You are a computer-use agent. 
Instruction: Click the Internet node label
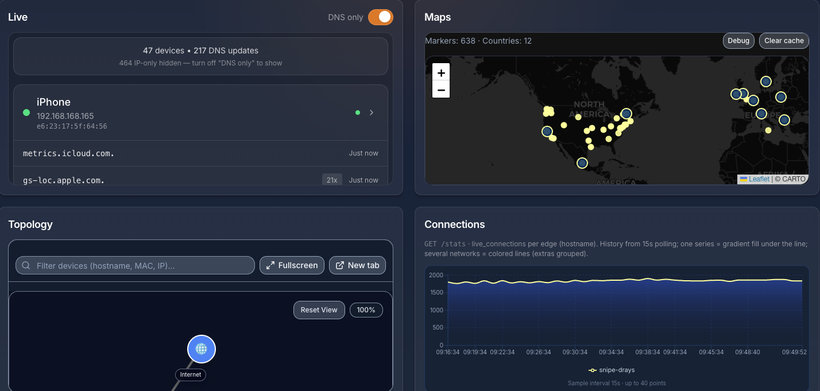[190, 375]
